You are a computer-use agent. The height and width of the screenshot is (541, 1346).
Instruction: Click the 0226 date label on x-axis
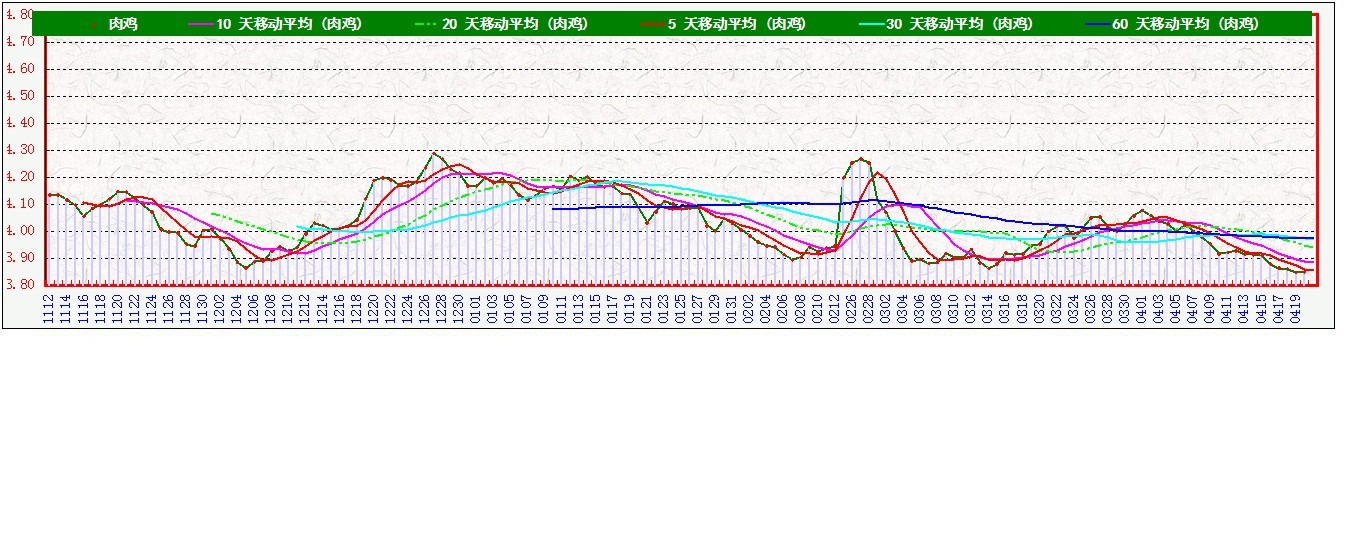(x=851, y=307)
